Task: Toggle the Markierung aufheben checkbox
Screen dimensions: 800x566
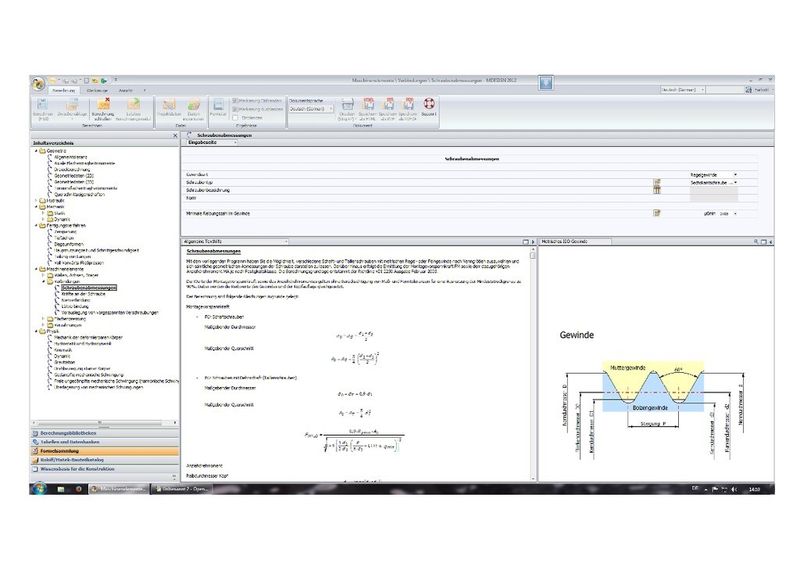Action: [235, 109]
